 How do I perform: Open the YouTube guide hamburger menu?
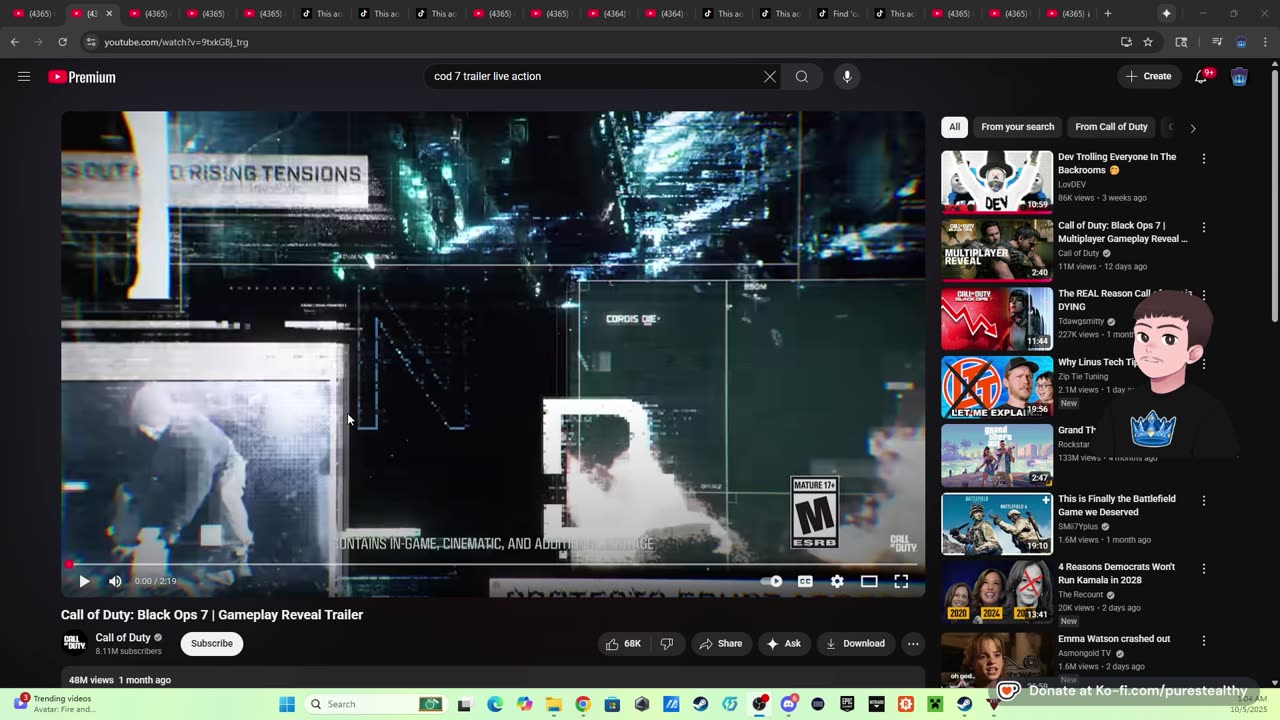click(24, 77)
